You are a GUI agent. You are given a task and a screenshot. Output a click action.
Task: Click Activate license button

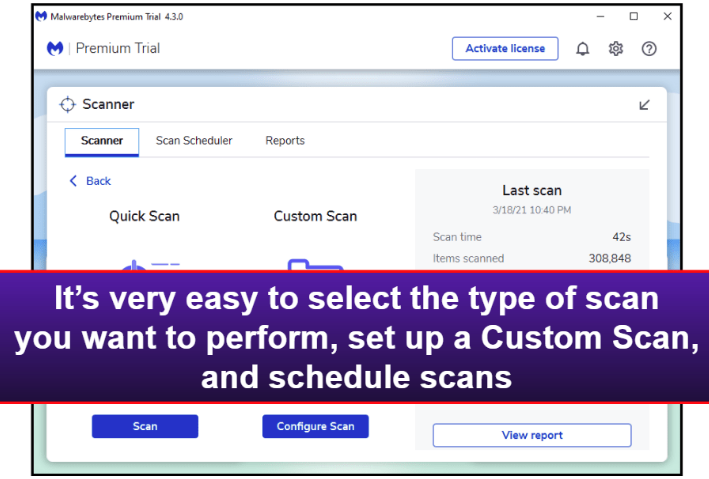click(x=505, y=48)
